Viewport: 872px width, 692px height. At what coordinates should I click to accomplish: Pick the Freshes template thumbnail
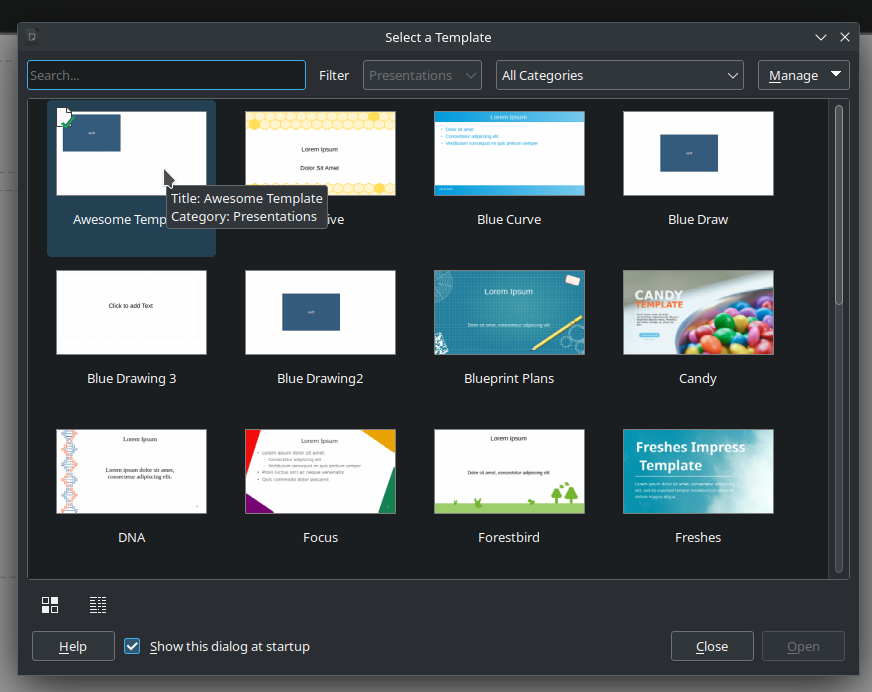pyautogui.click(x=698, y=471)
